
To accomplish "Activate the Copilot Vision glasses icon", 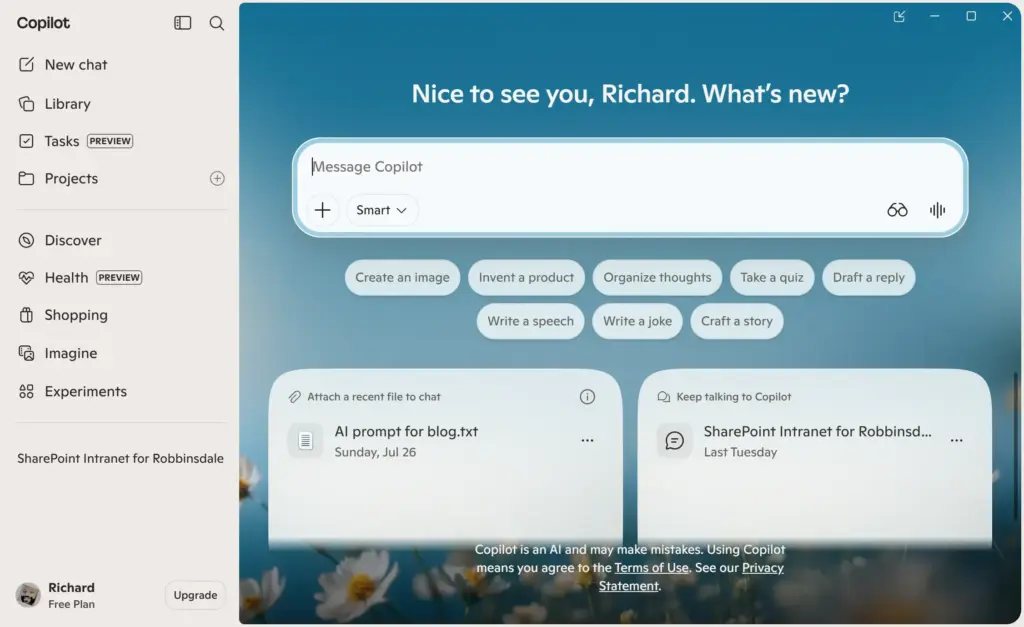I will point(897,210).
